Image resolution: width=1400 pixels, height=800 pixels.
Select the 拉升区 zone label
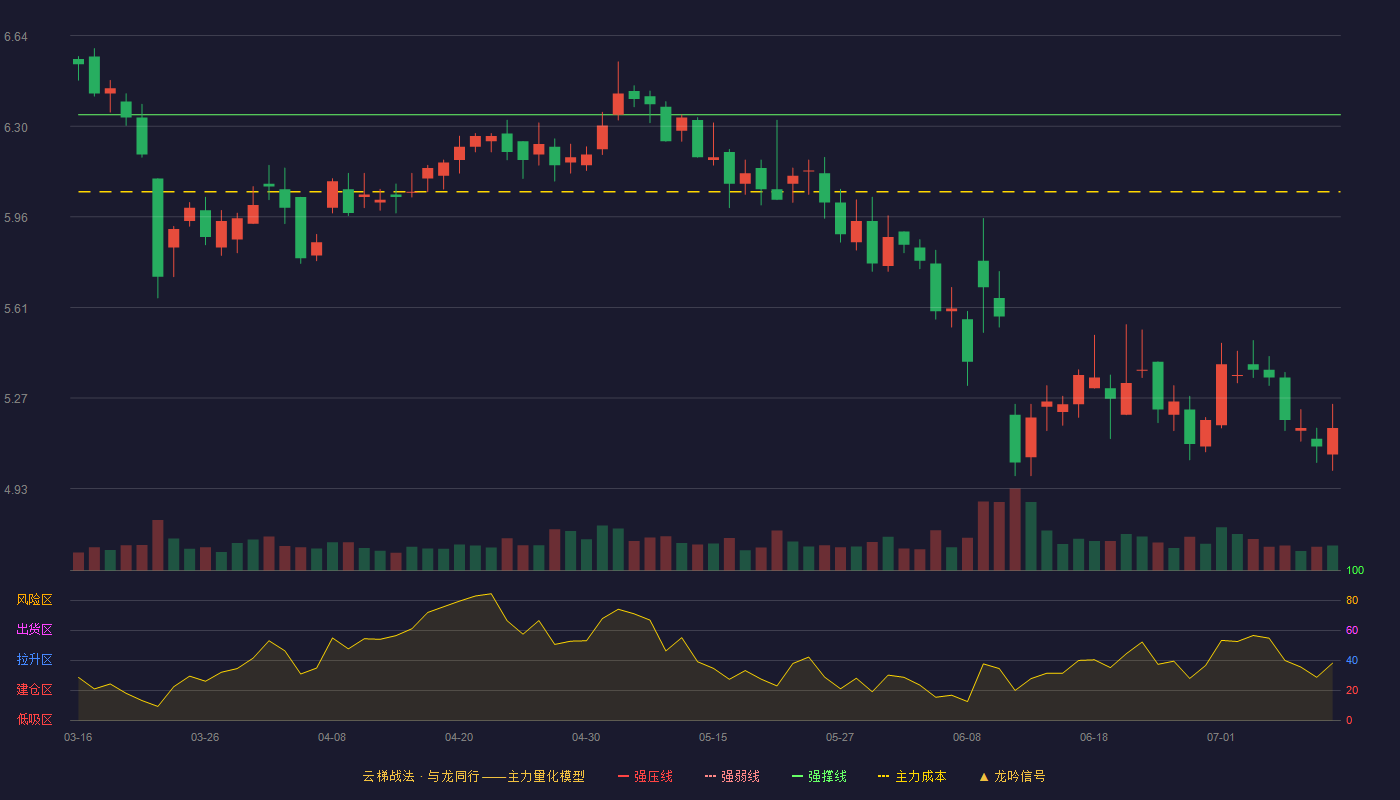click(34, 660)
